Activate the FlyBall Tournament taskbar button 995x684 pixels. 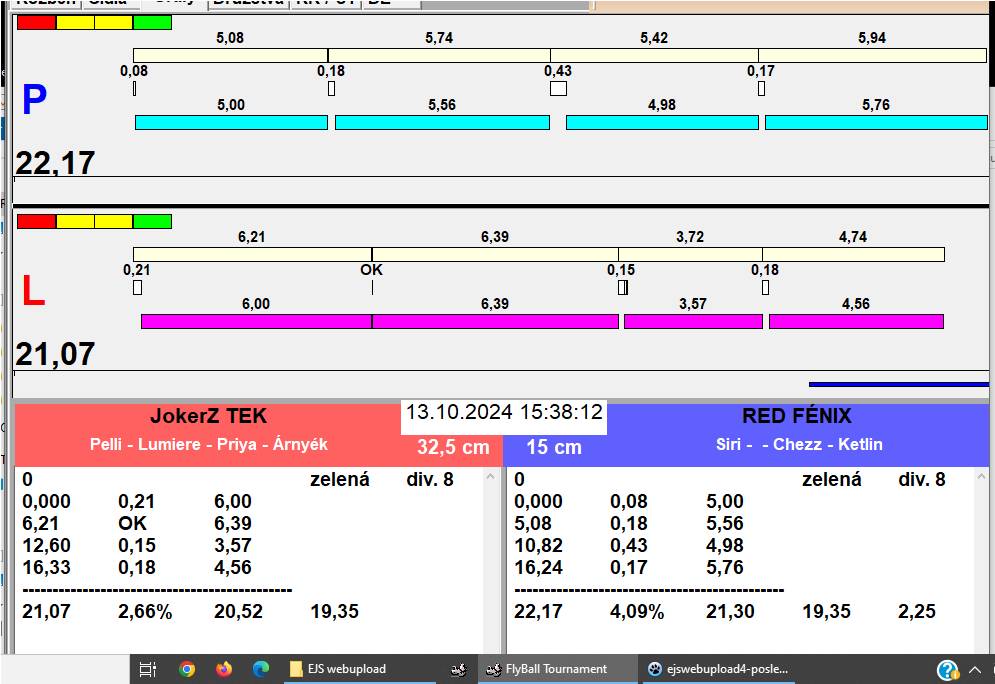click(556, 669)
